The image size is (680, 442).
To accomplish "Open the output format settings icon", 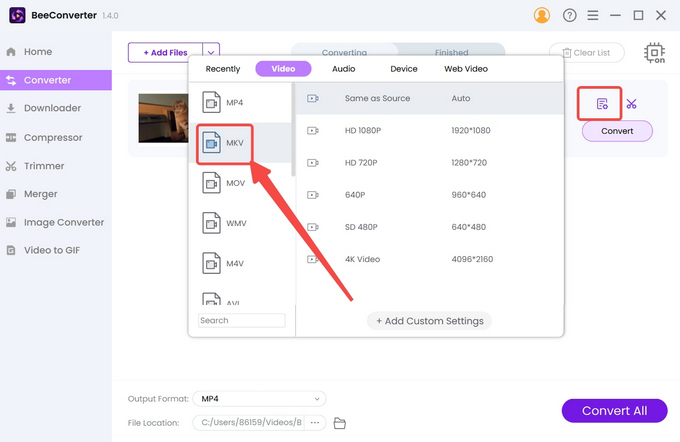I will coord(602,104).
